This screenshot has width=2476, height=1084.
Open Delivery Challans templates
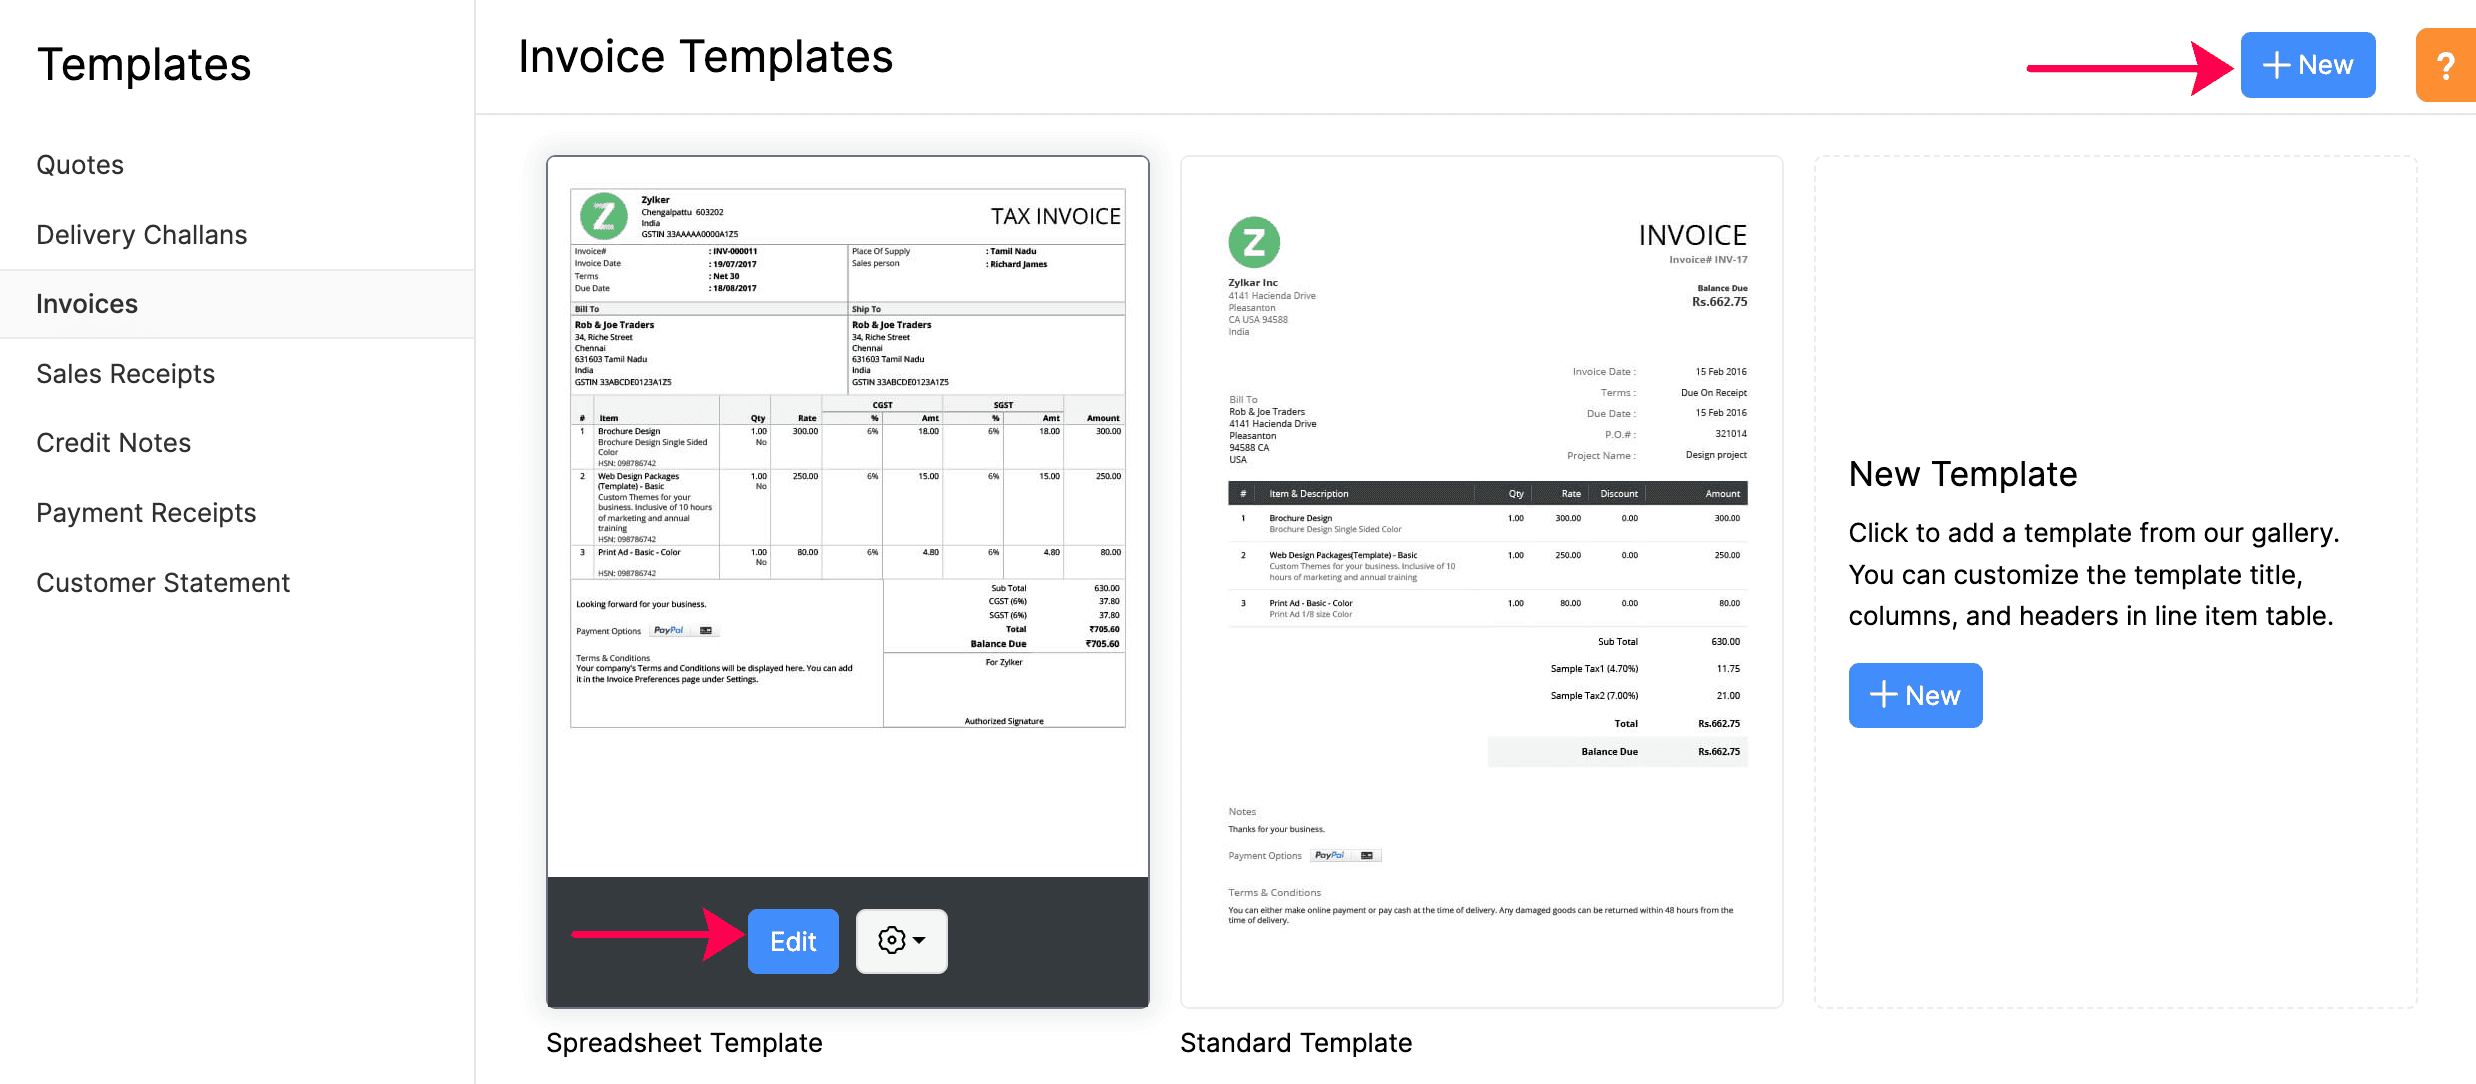(x=141, y=234)
